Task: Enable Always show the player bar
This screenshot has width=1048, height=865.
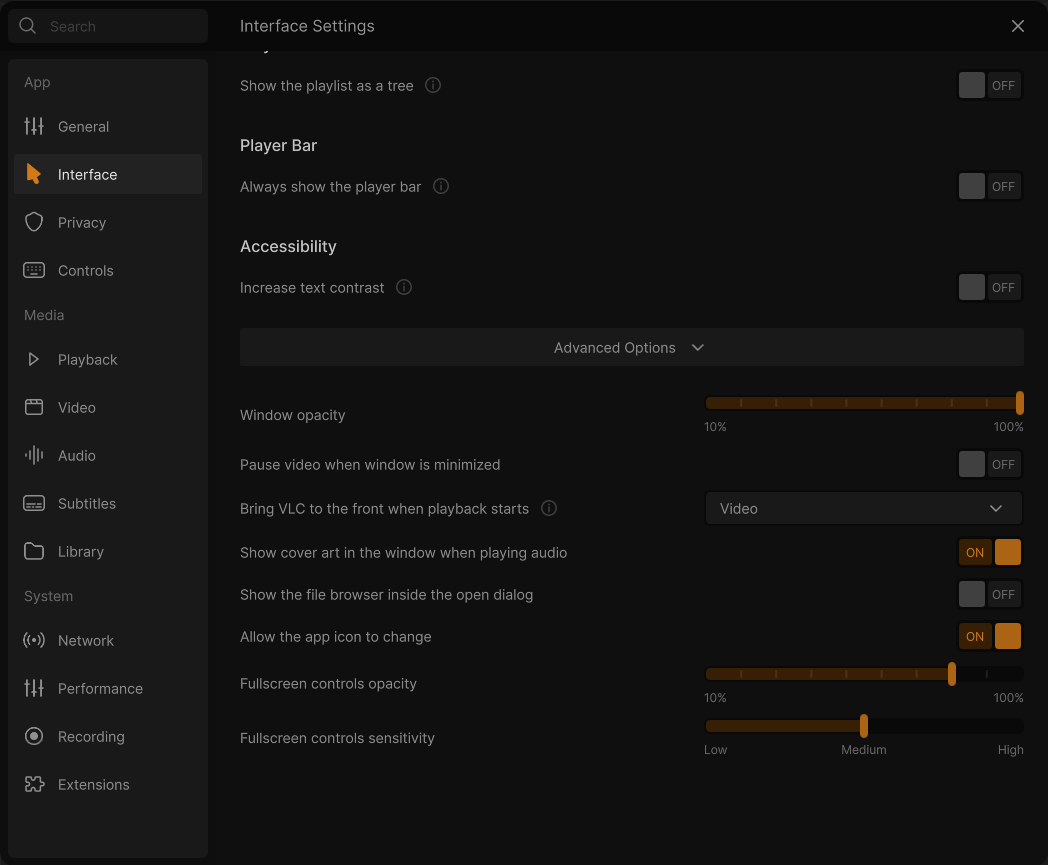Action: click(990, 187)
